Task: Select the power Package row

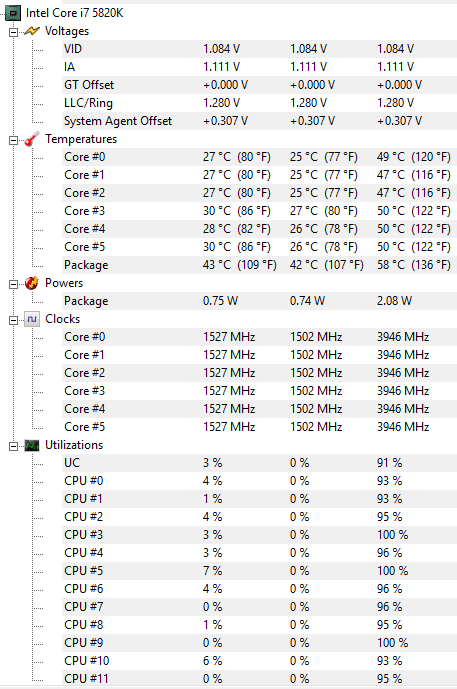Action: (x=259, y=301)
